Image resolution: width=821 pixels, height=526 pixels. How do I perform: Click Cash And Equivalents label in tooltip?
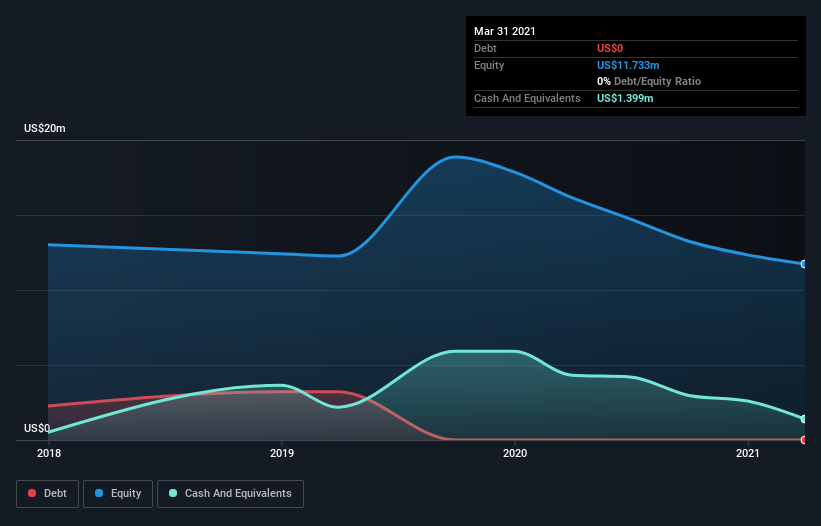tap(527, 98)
